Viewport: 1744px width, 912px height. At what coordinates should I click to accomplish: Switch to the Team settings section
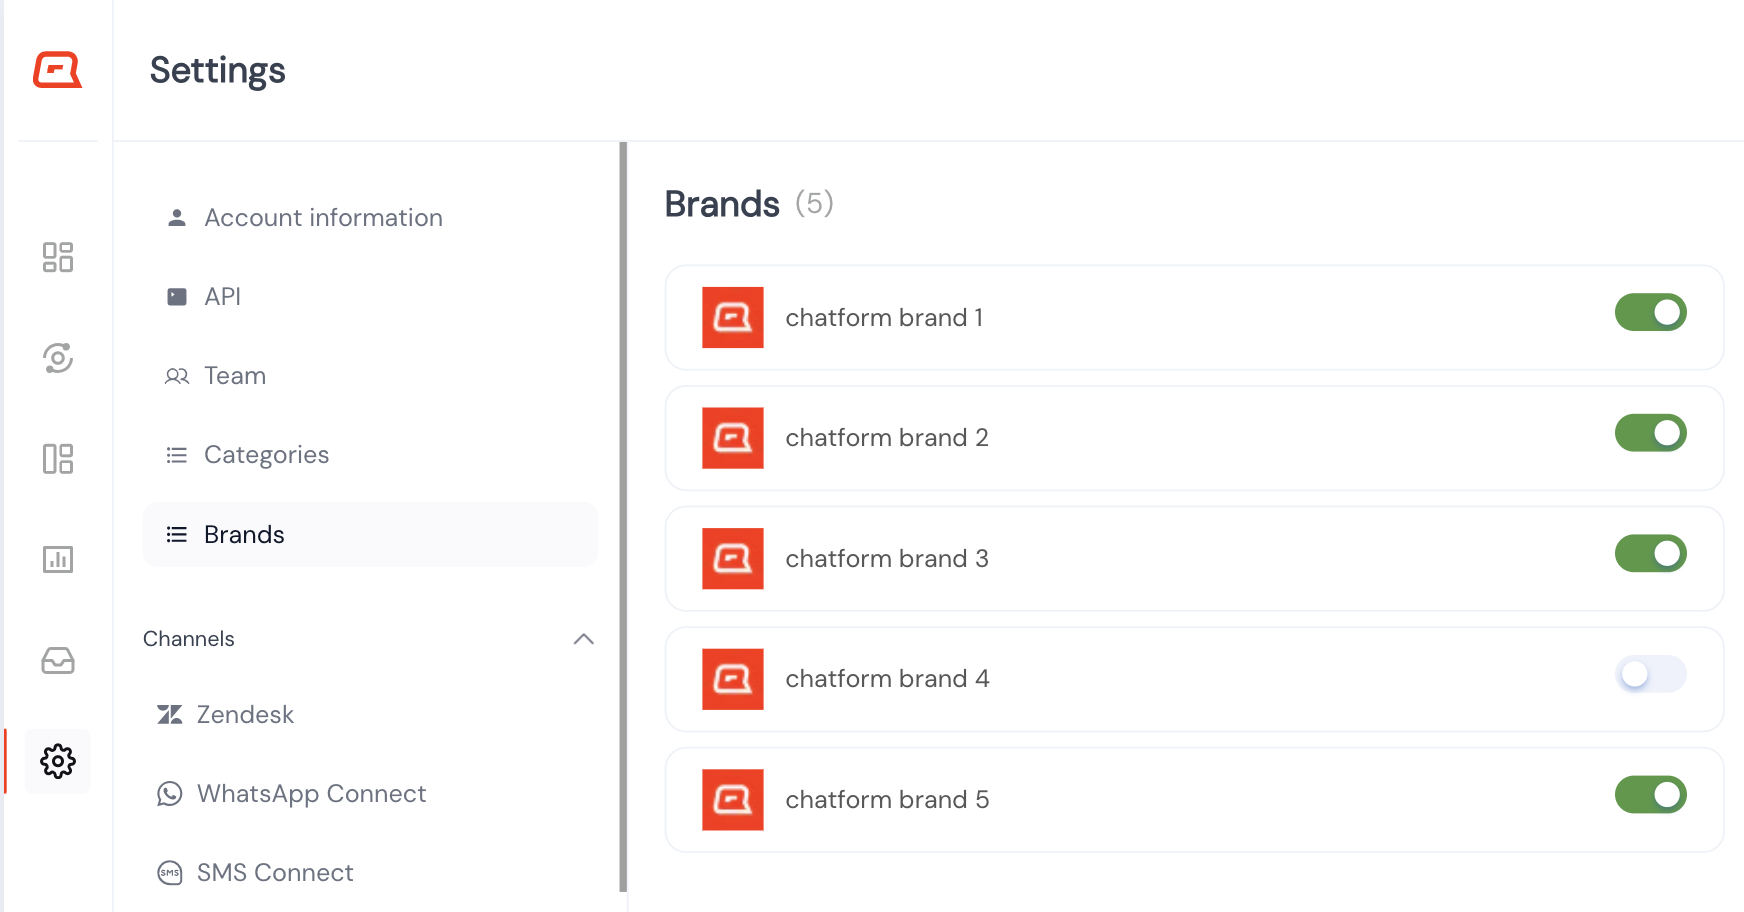coord(234,375)
